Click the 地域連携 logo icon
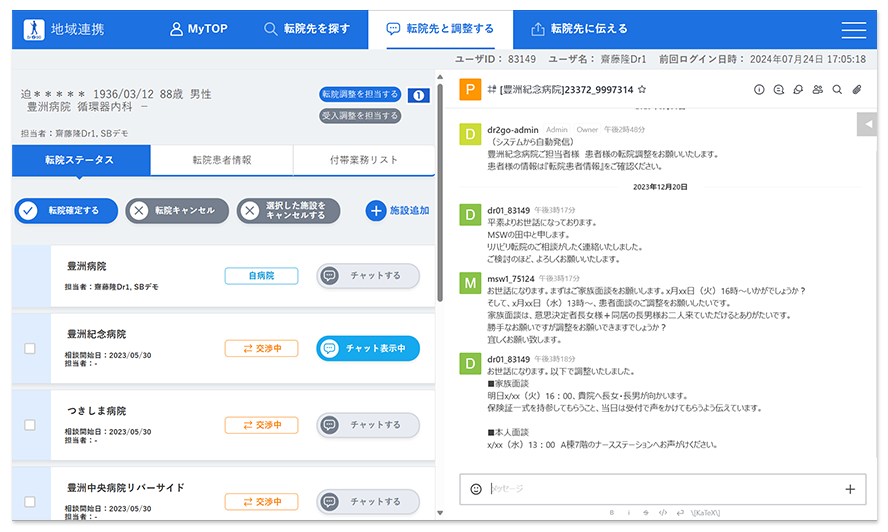The width and height of the screenshot is (888, 532). point(34,29)
